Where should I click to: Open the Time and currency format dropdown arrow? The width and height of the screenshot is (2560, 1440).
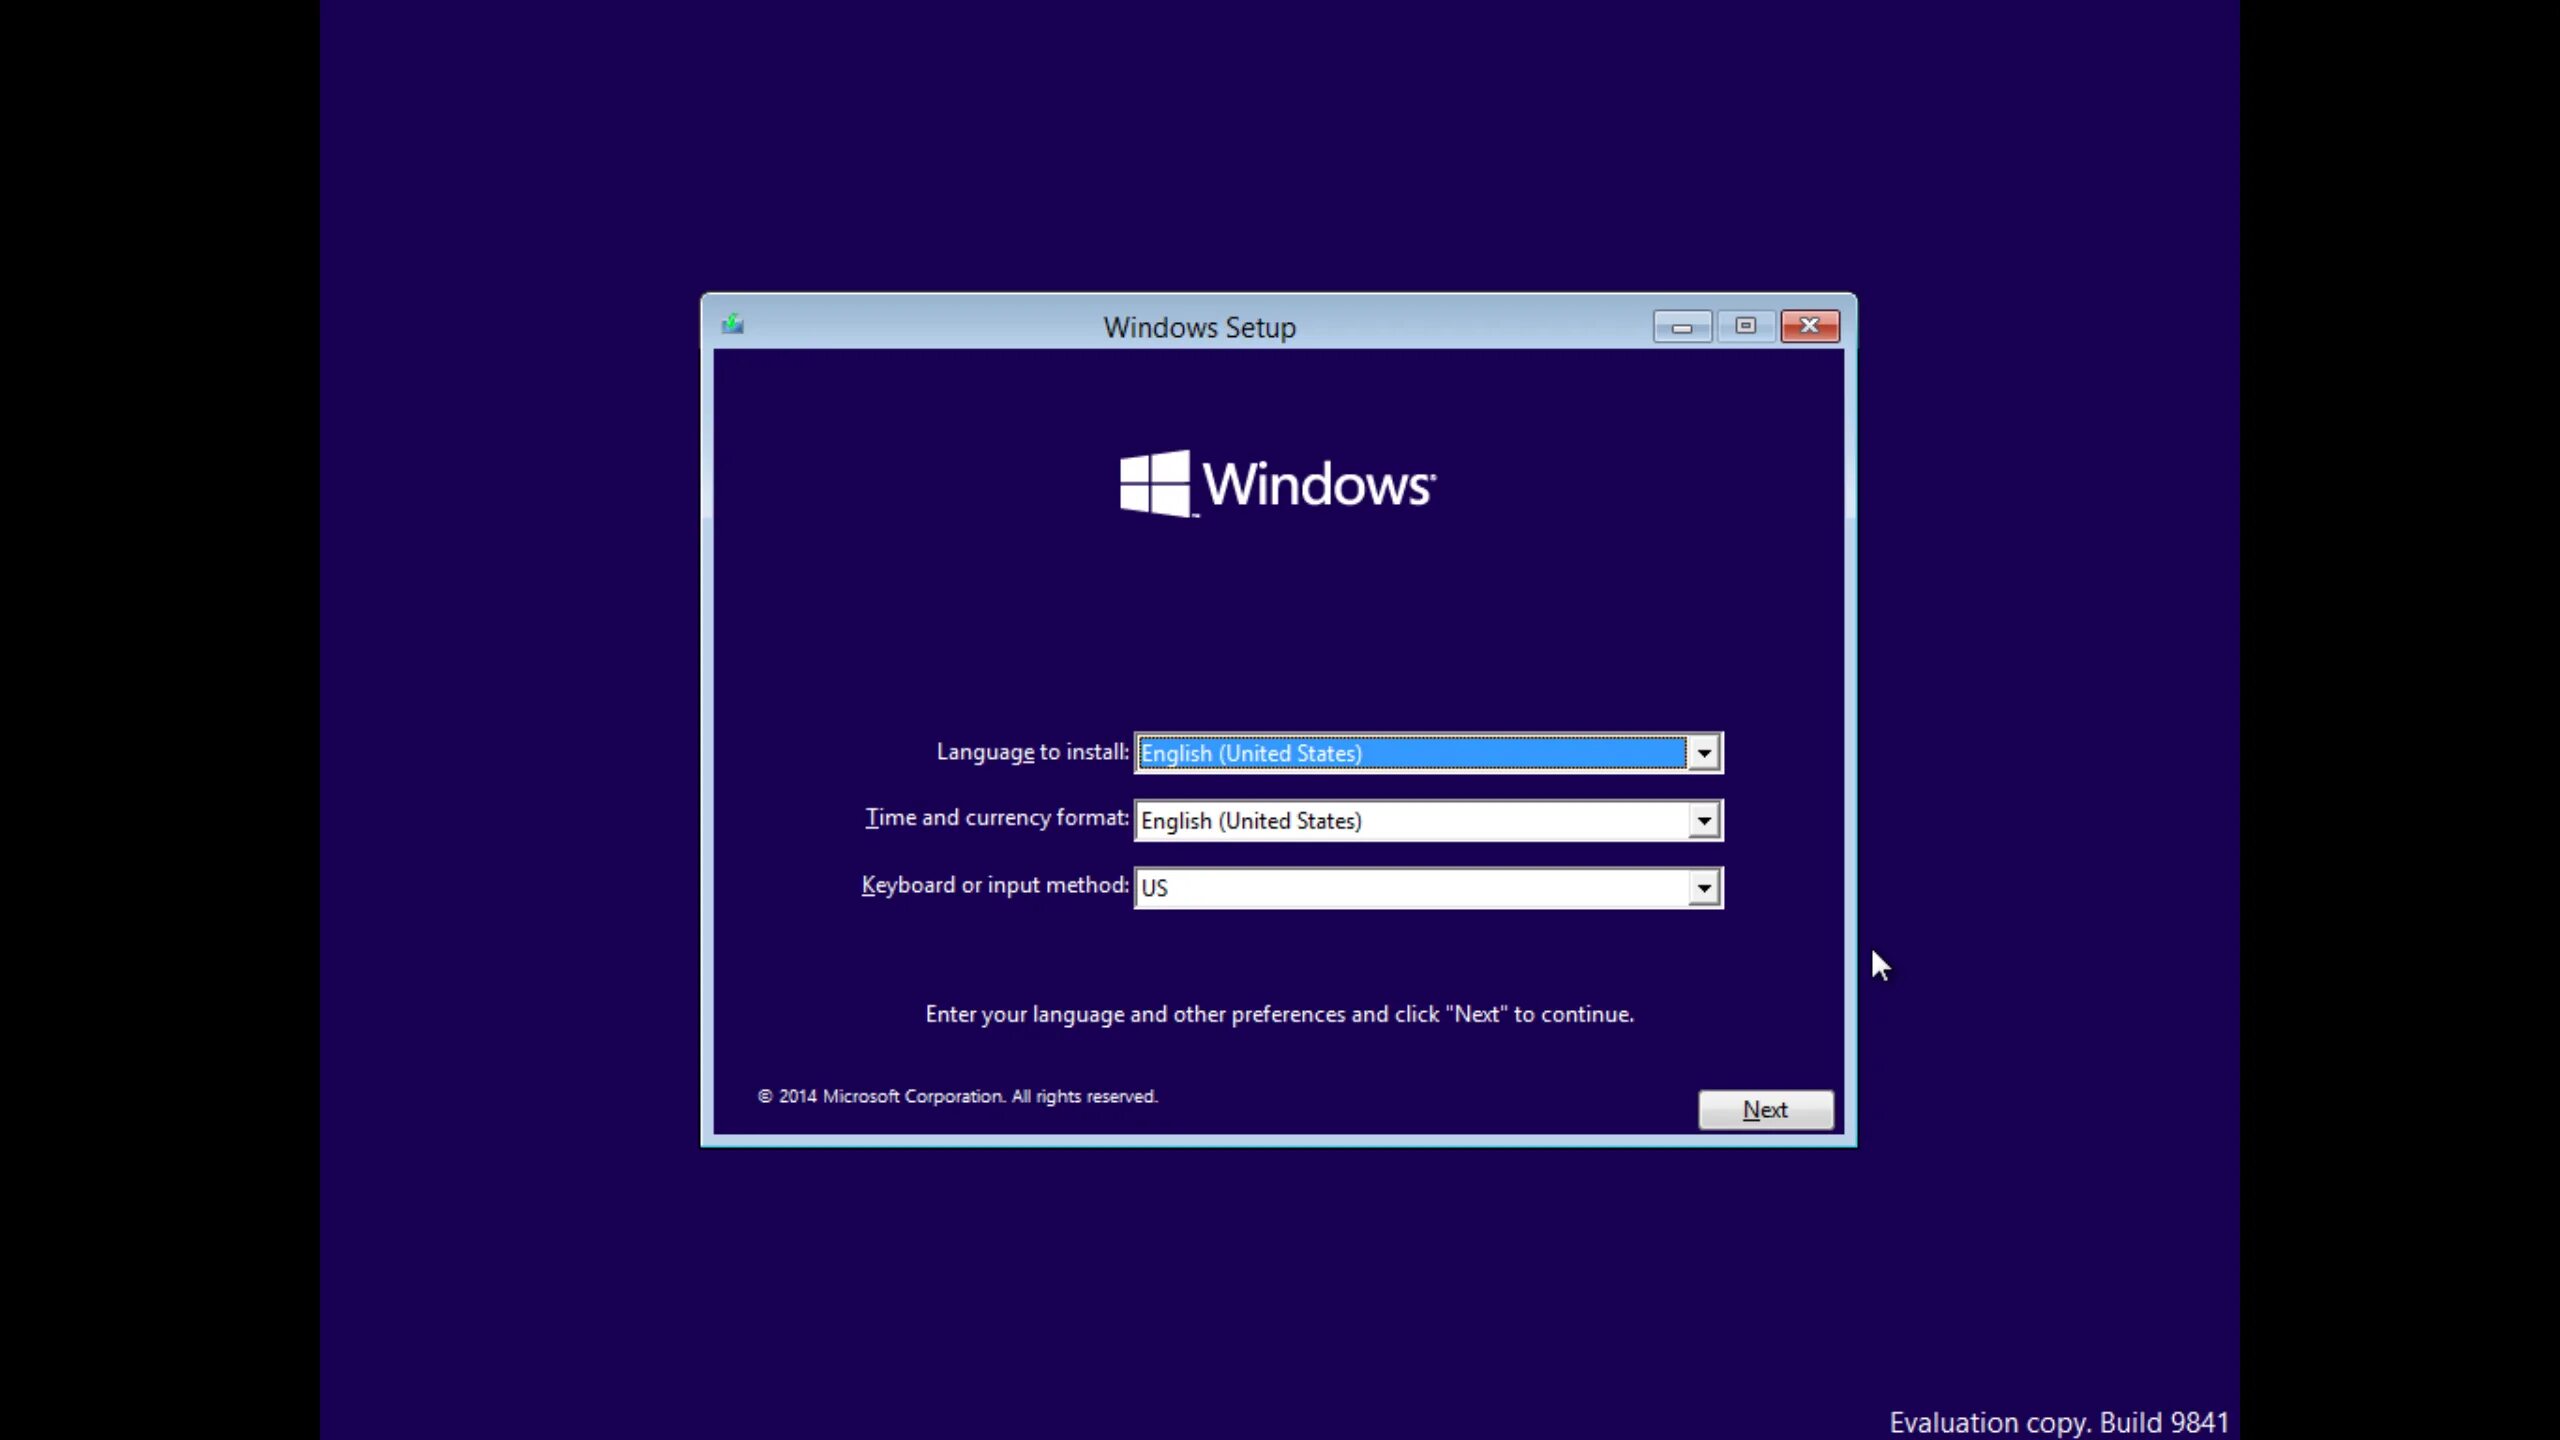(1703, 821)
